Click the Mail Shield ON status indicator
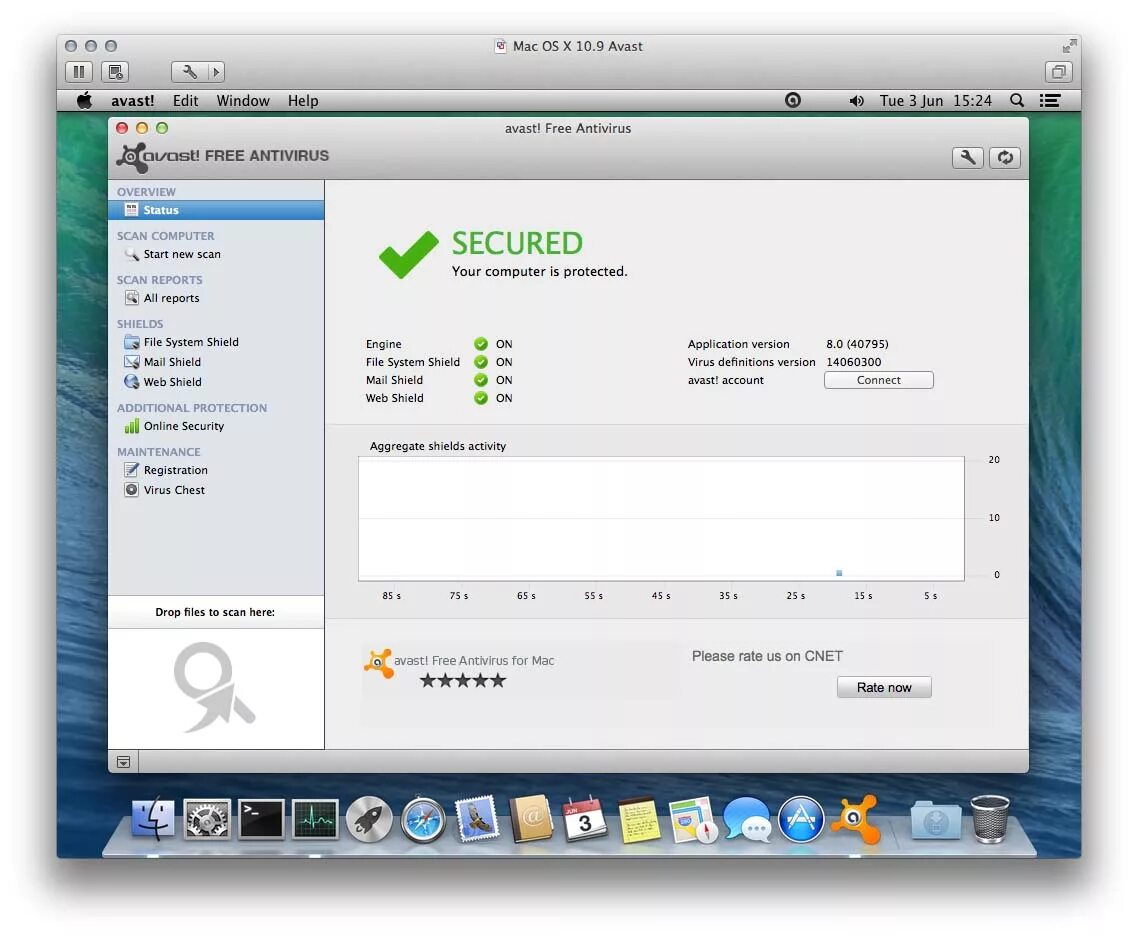Viewport: 1138px width, 937px height. coord(480,380)
